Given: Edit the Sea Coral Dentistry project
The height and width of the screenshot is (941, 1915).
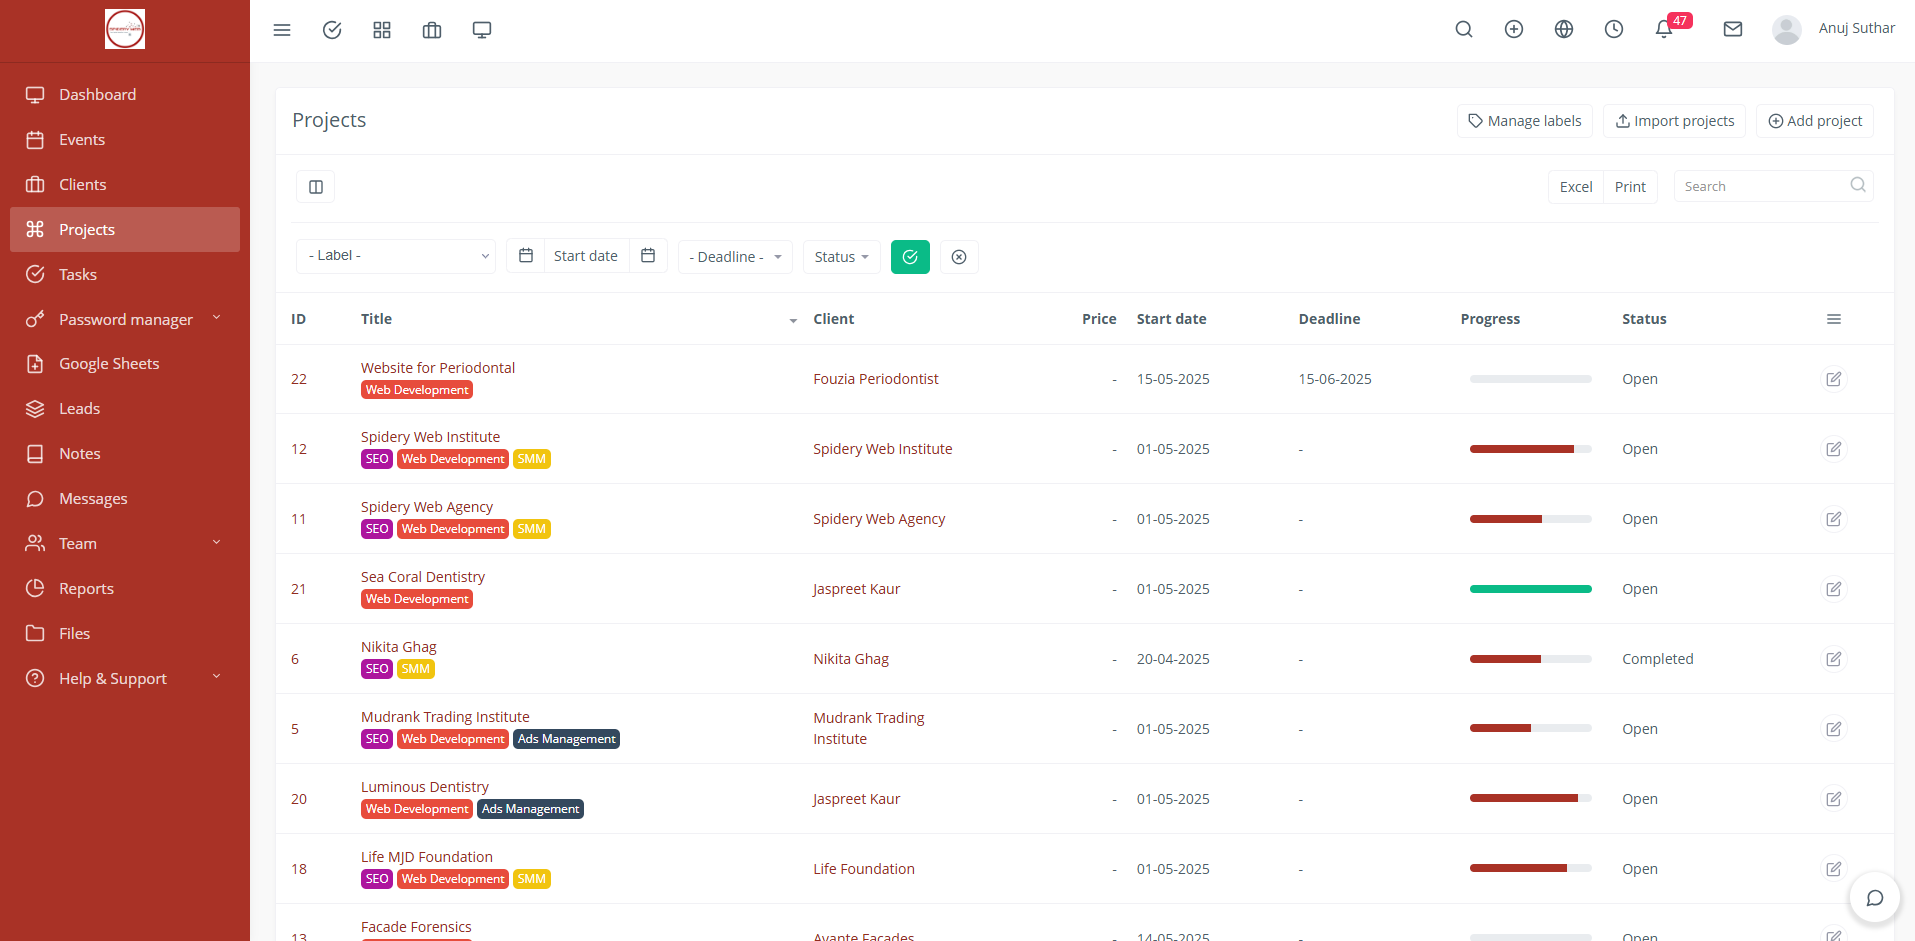Looking at the screenshot, I should point(1834,589).
